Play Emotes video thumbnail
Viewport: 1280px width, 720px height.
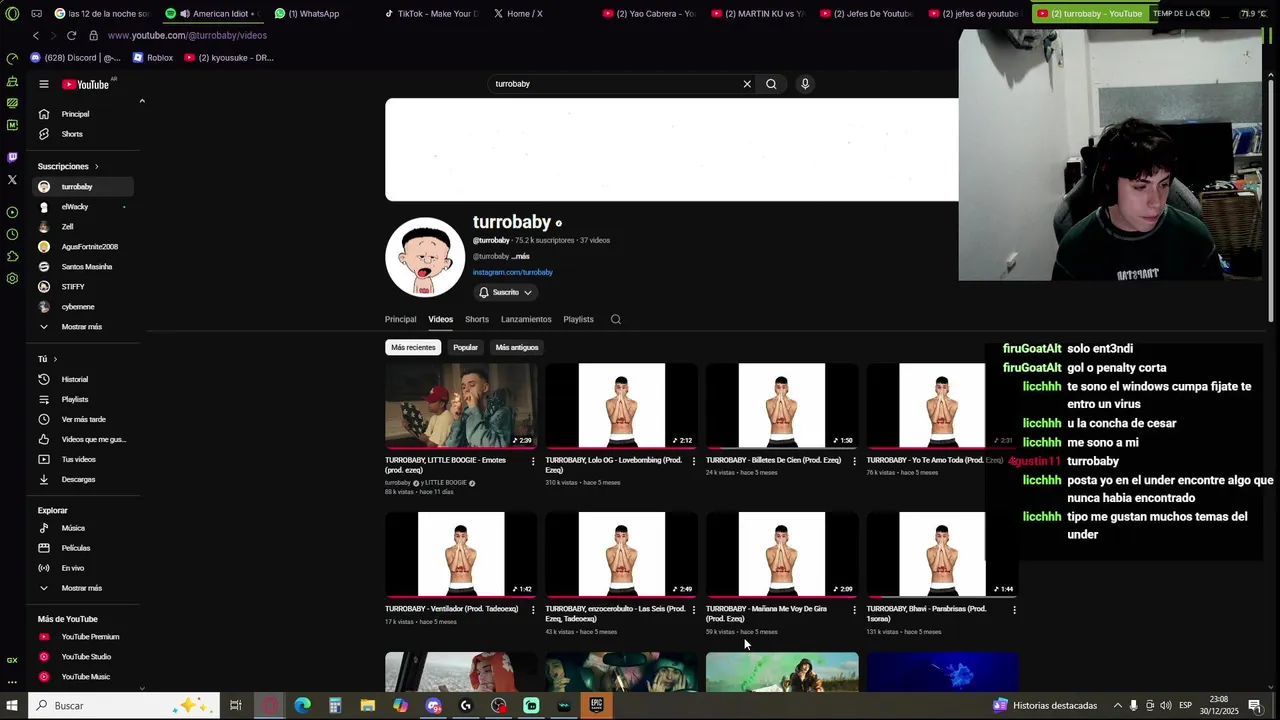coord(461,405)
